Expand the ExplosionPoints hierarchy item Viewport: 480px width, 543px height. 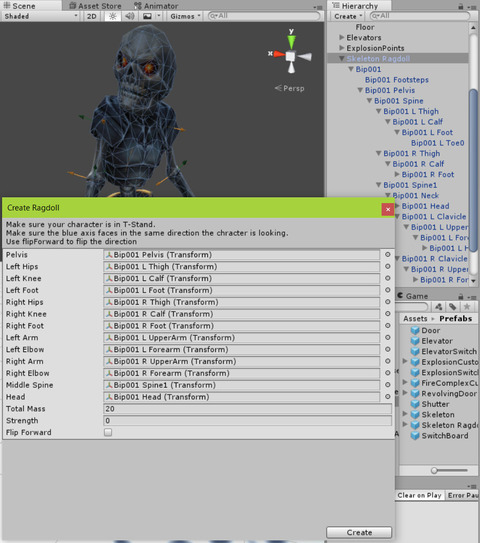click(x=342, y=48)
